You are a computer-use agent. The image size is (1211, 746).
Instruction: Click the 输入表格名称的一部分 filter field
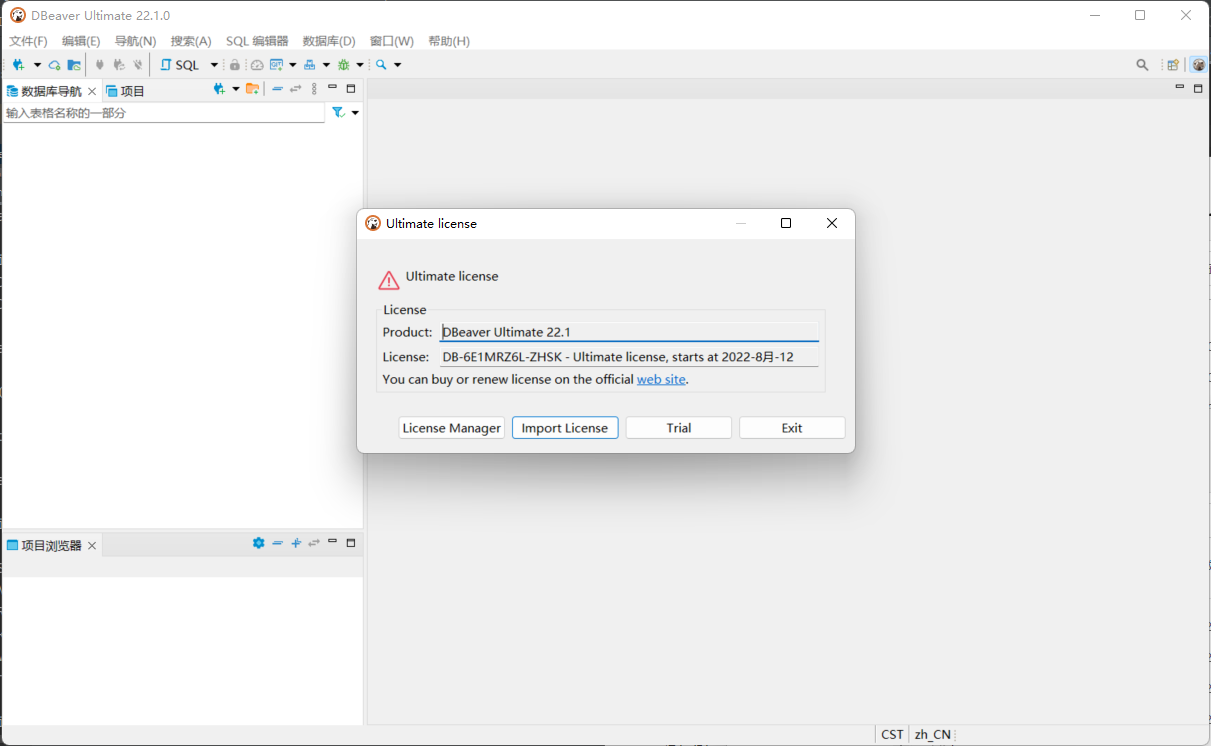163,113
